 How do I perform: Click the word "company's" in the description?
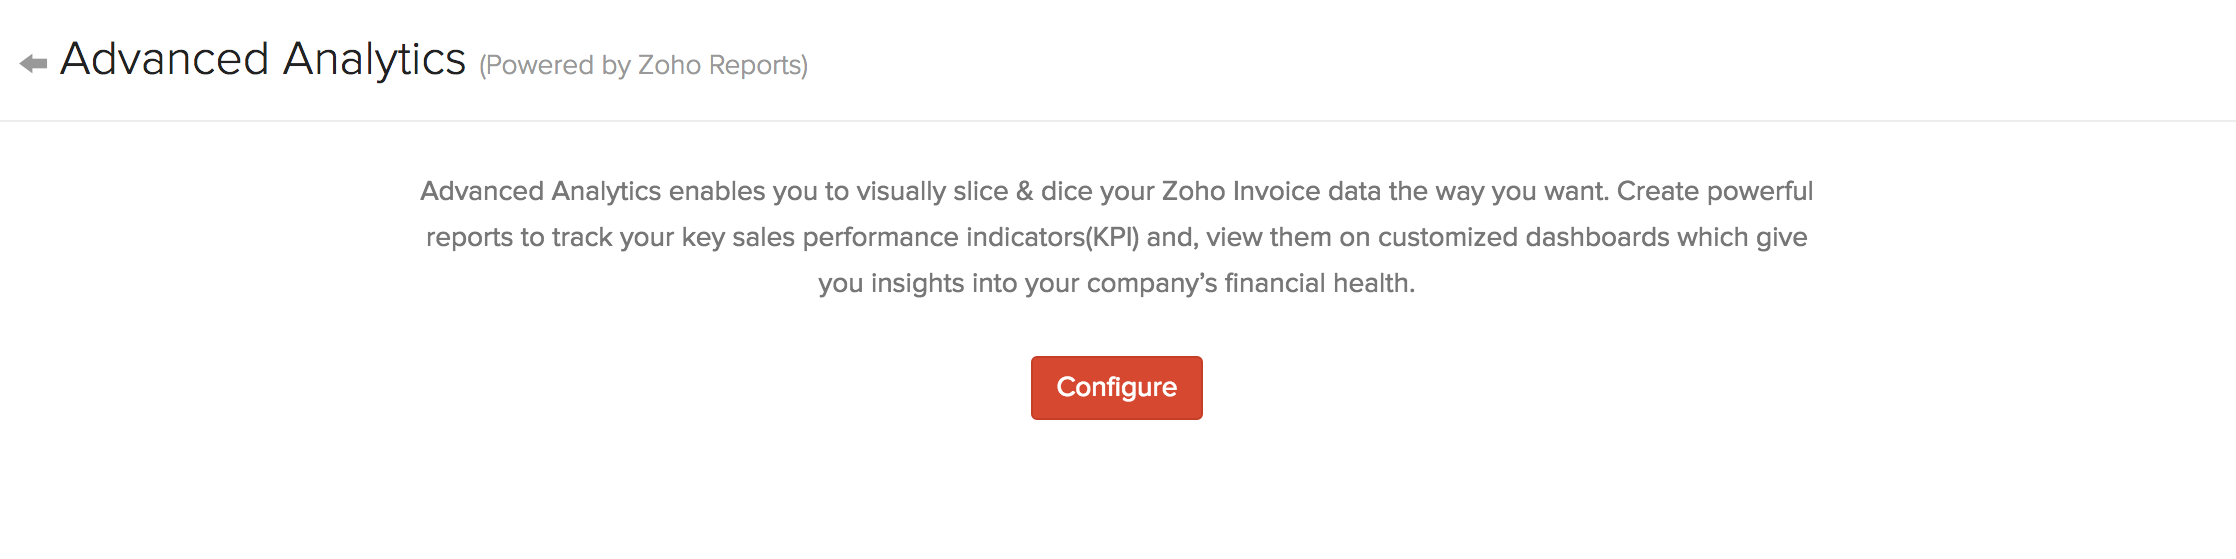tap(1151, 283)
